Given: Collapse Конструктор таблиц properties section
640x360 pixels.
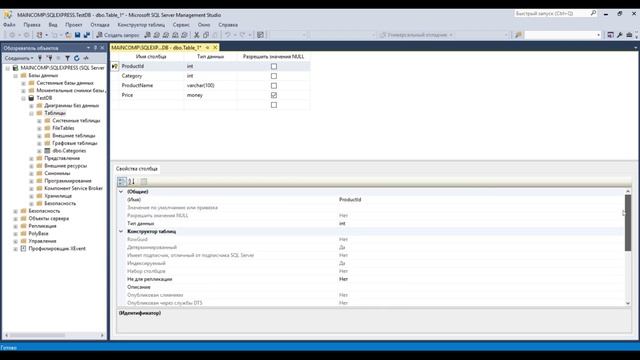Looking at the screenshot, I should click(121, 231).
